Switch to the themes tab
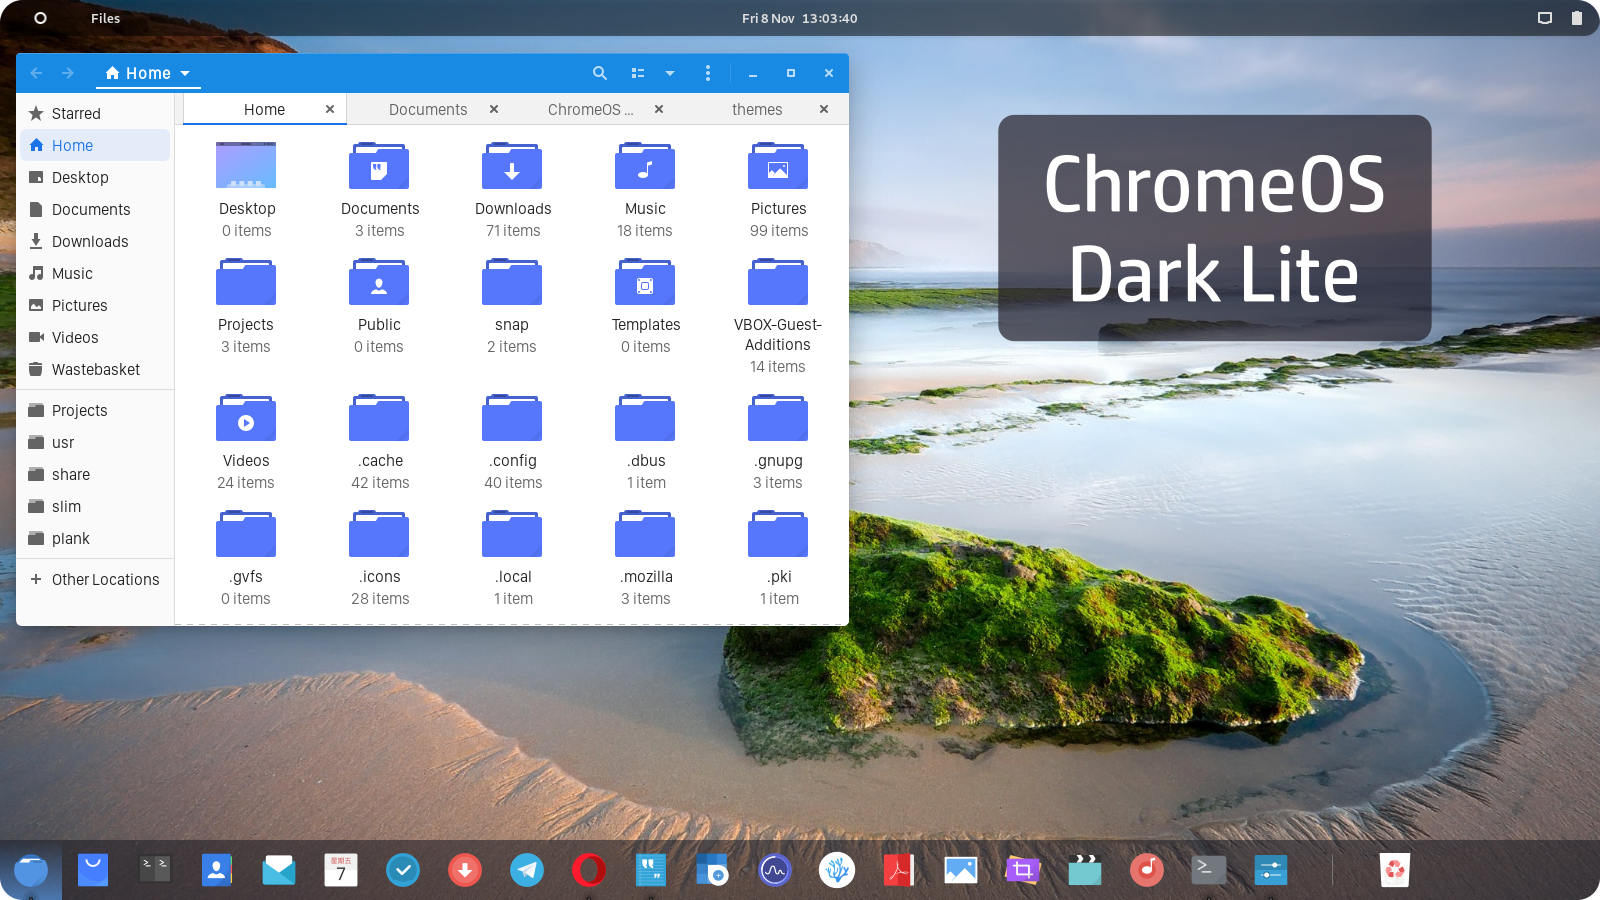This screenshot has width=1600, height=900. pos(757,109)
